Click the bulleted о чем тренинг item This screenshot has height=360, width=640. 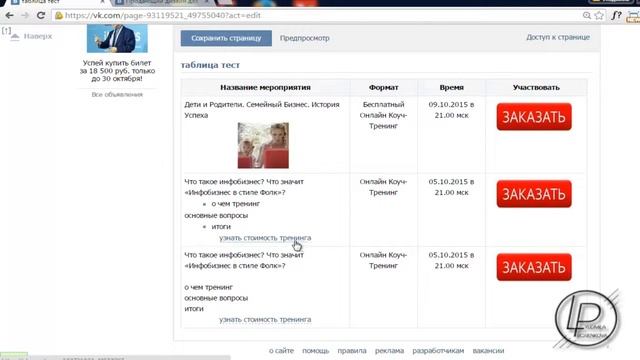pyautogui.click(x=236, y=204)
